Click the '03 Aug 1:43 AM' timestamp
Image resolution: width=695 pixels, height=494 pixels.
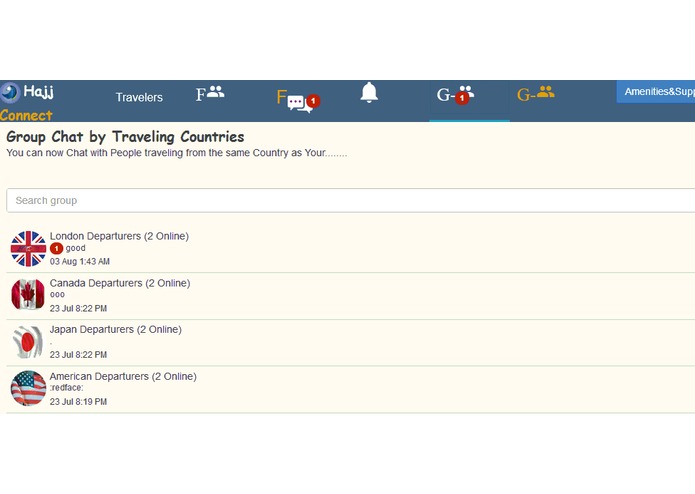point(80,261)
